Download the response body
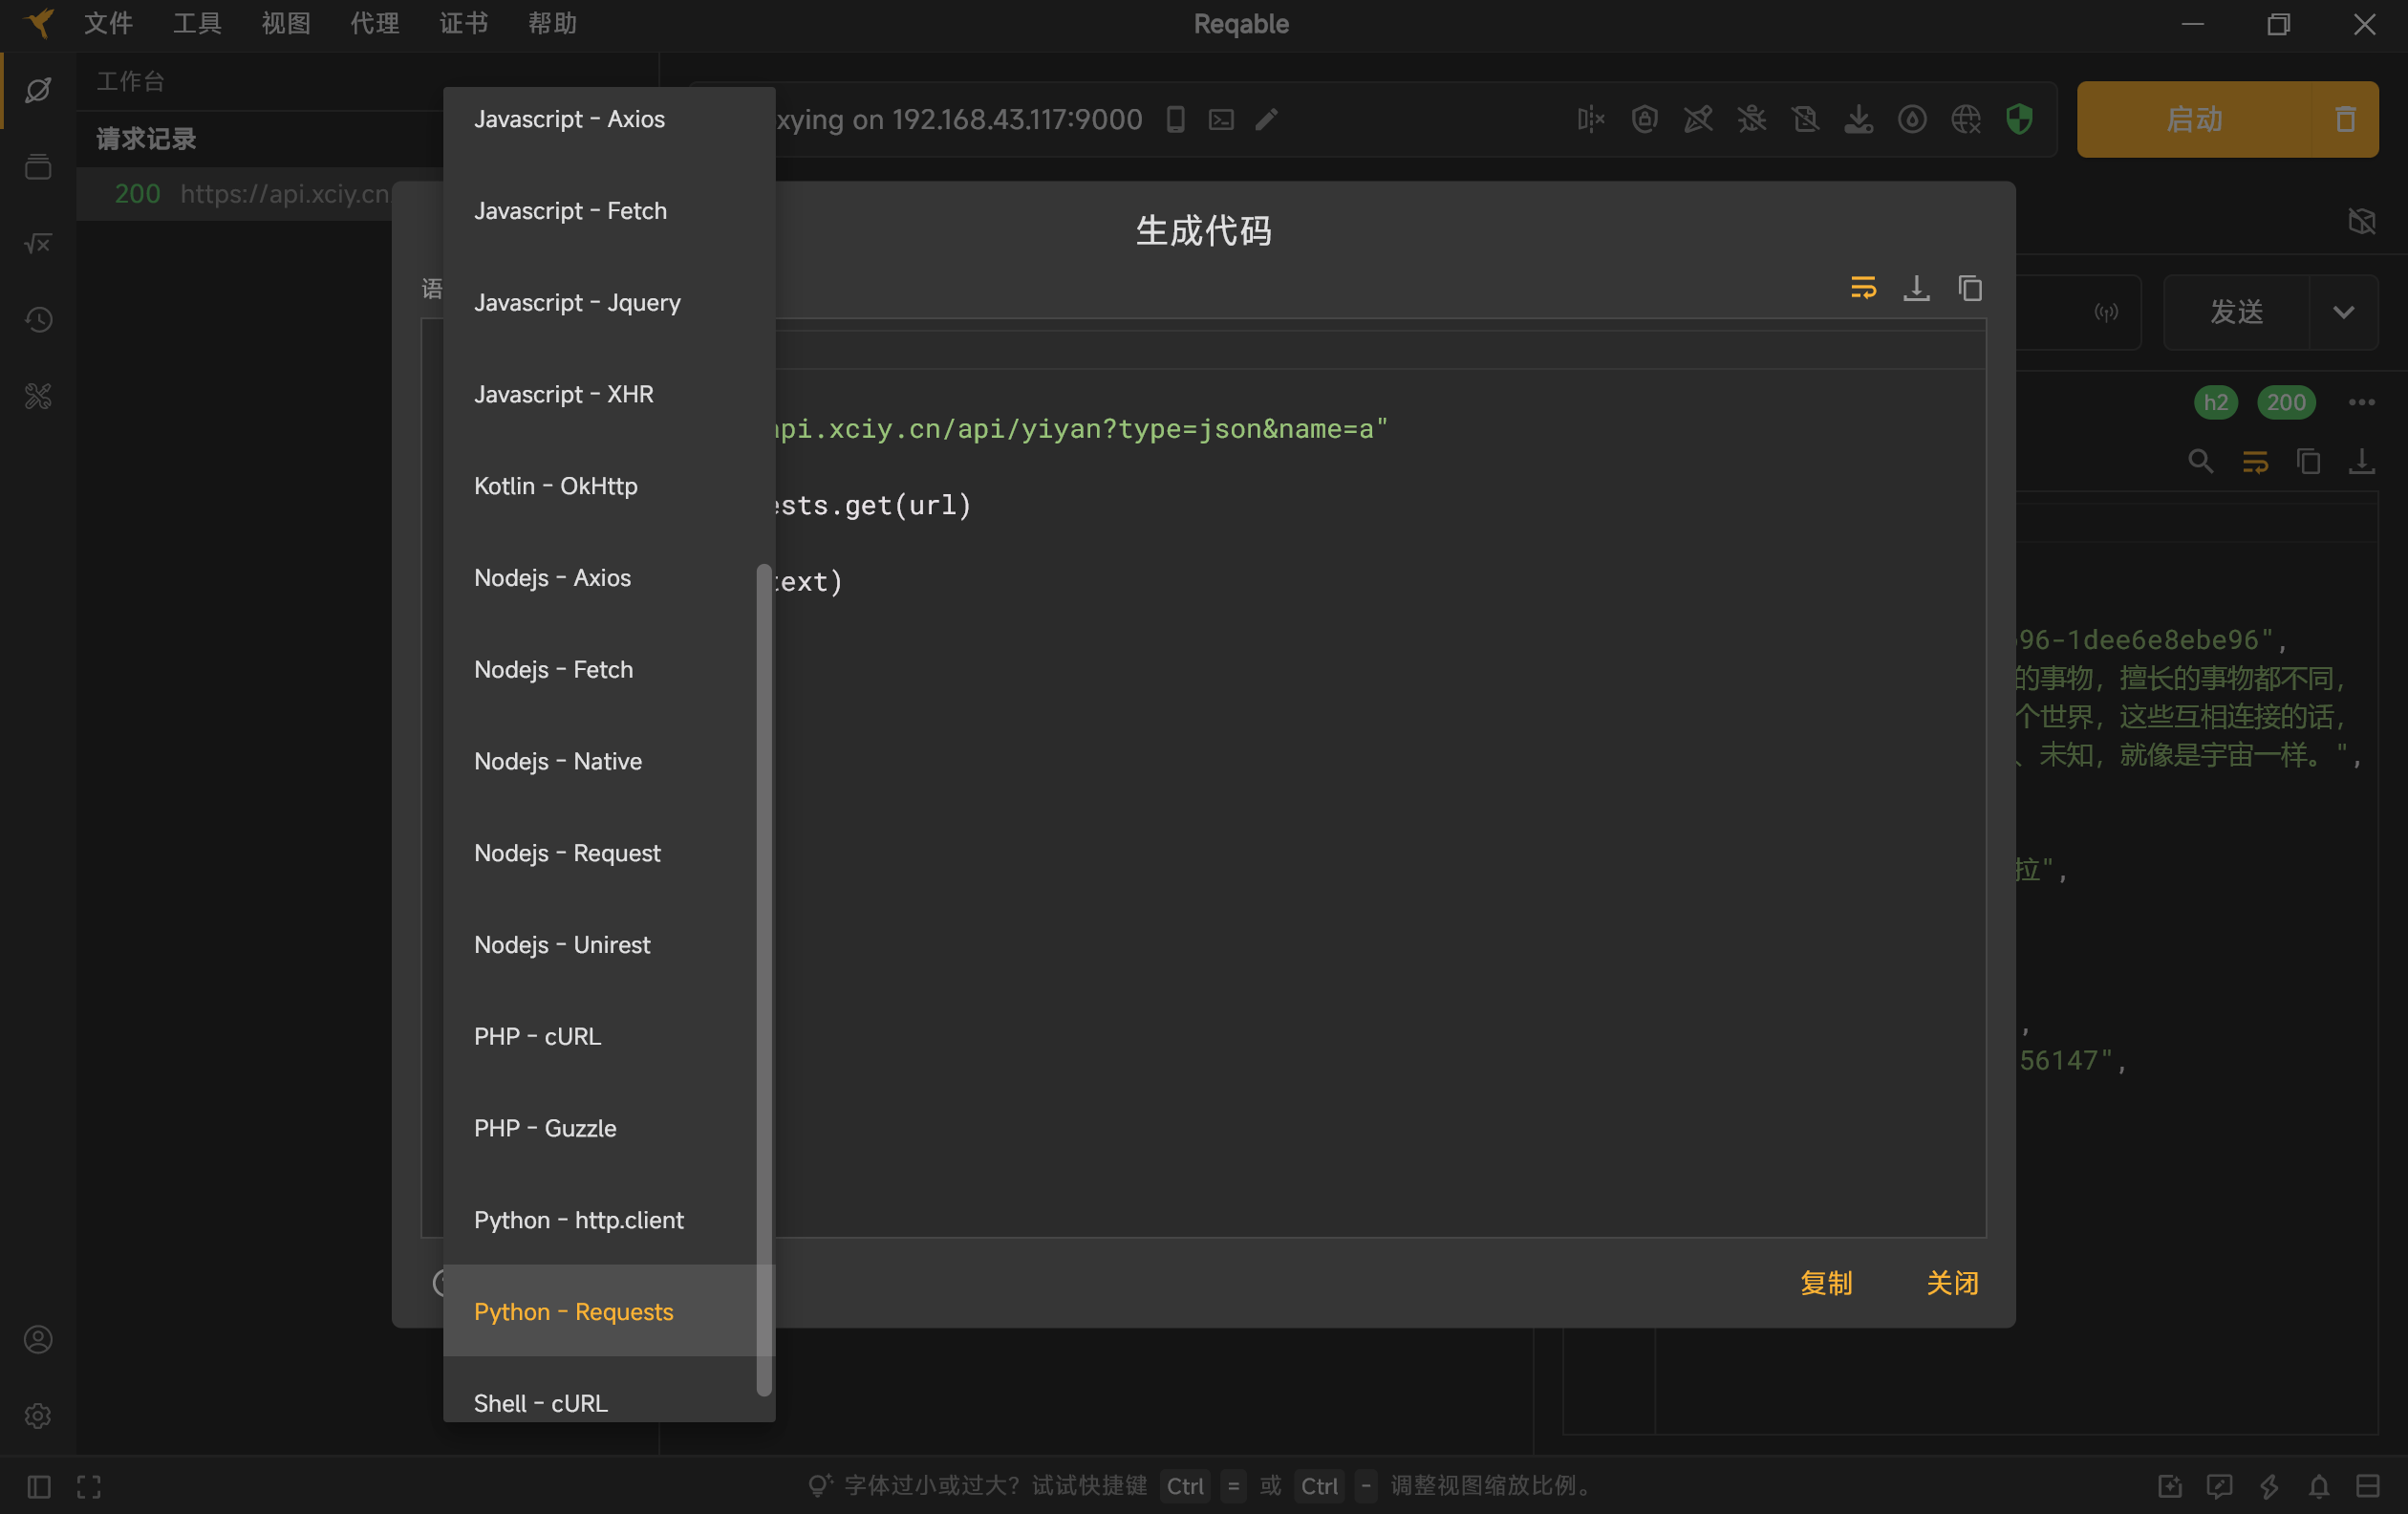Screen dimensions: 2408x1514 [2361, 461]
